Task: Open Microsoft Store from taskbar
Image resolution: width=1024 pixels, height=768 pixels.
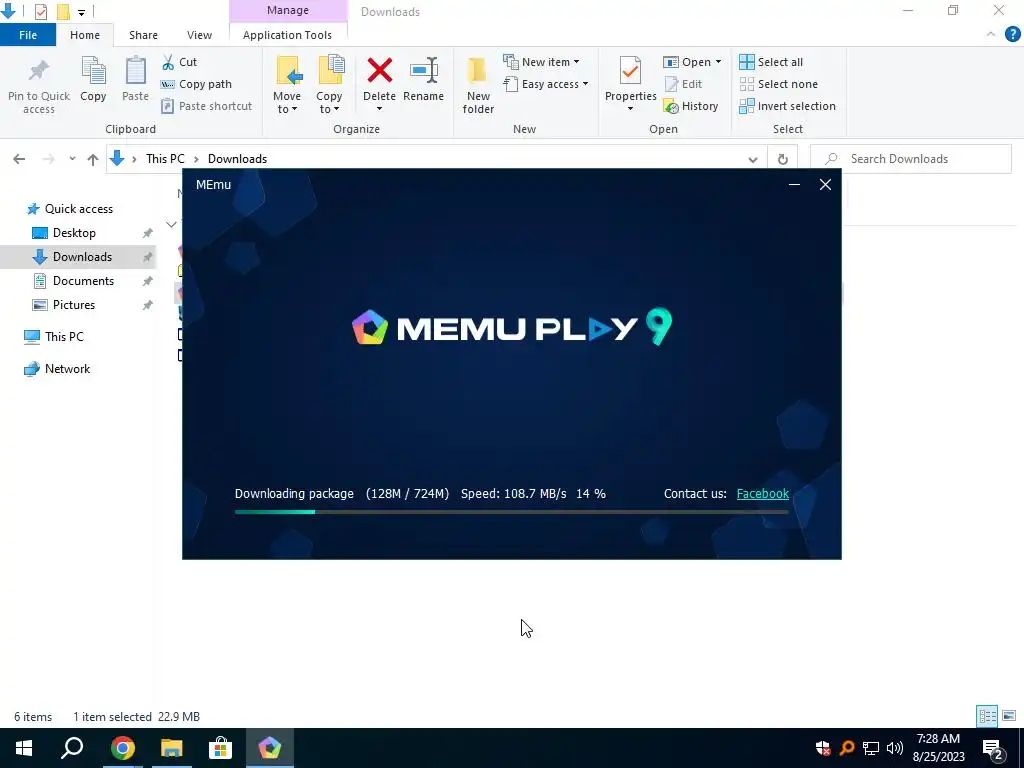Action: tap(221, 748)
